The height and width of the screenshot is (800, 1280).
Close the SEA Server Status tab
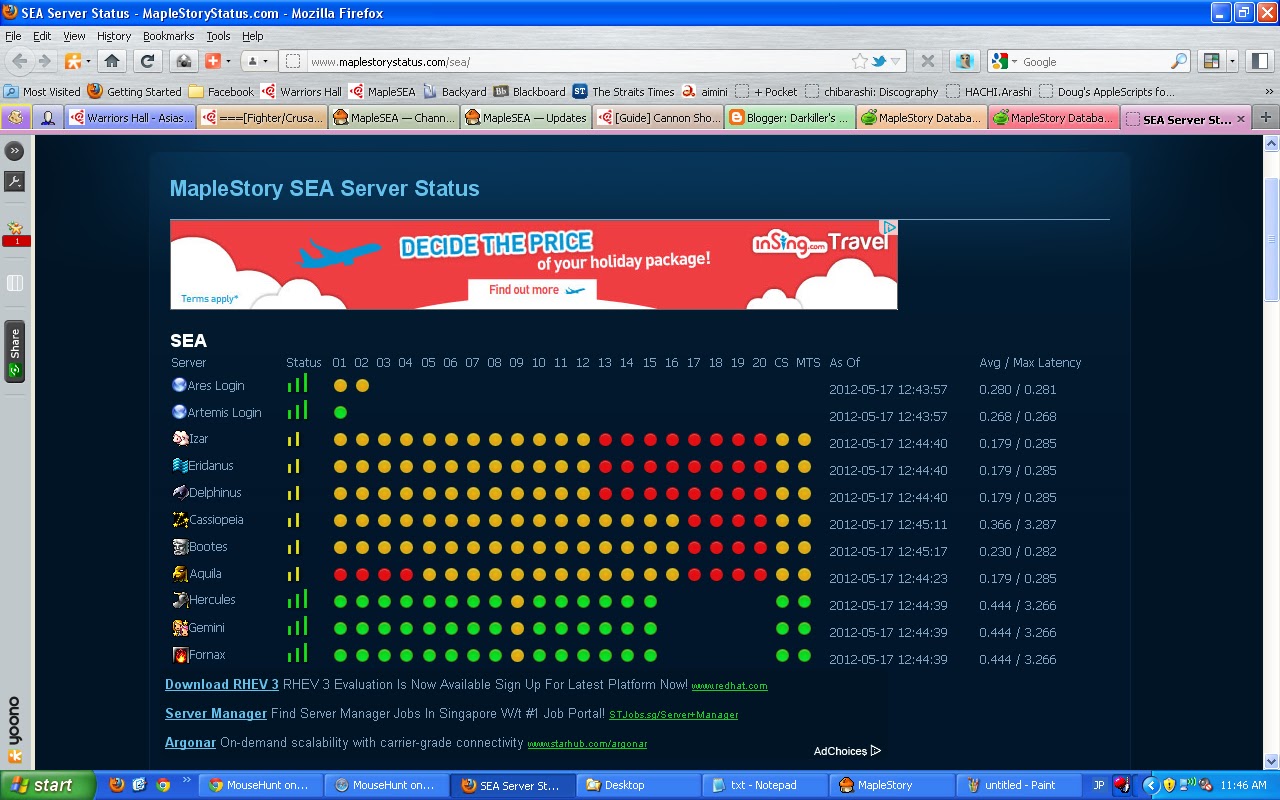click(x=1241, y=119)
